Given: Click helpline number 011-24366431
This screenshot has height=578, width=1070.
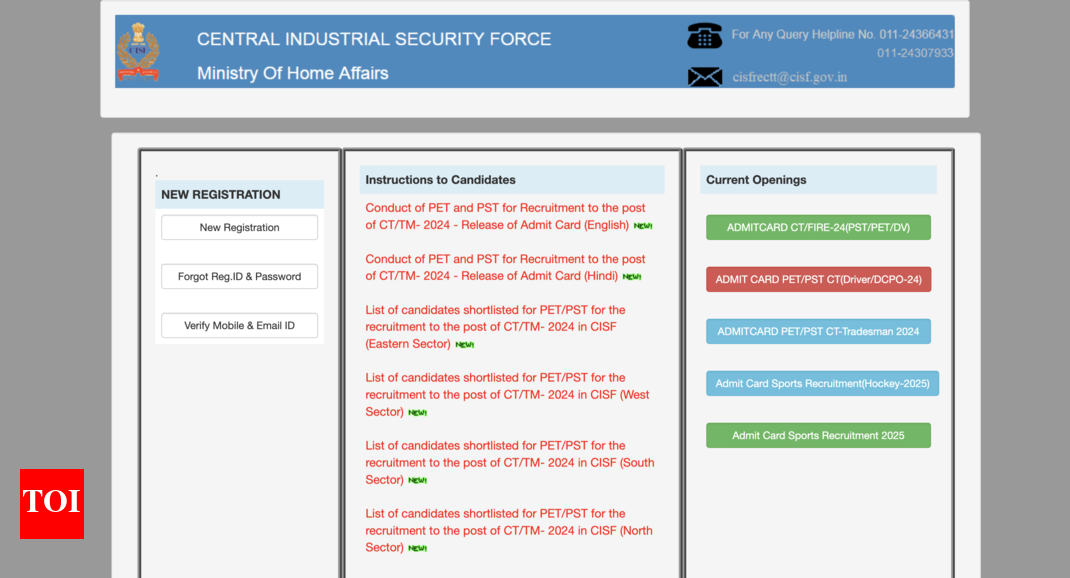Looking at the screenshot, I should coord(916,34).
